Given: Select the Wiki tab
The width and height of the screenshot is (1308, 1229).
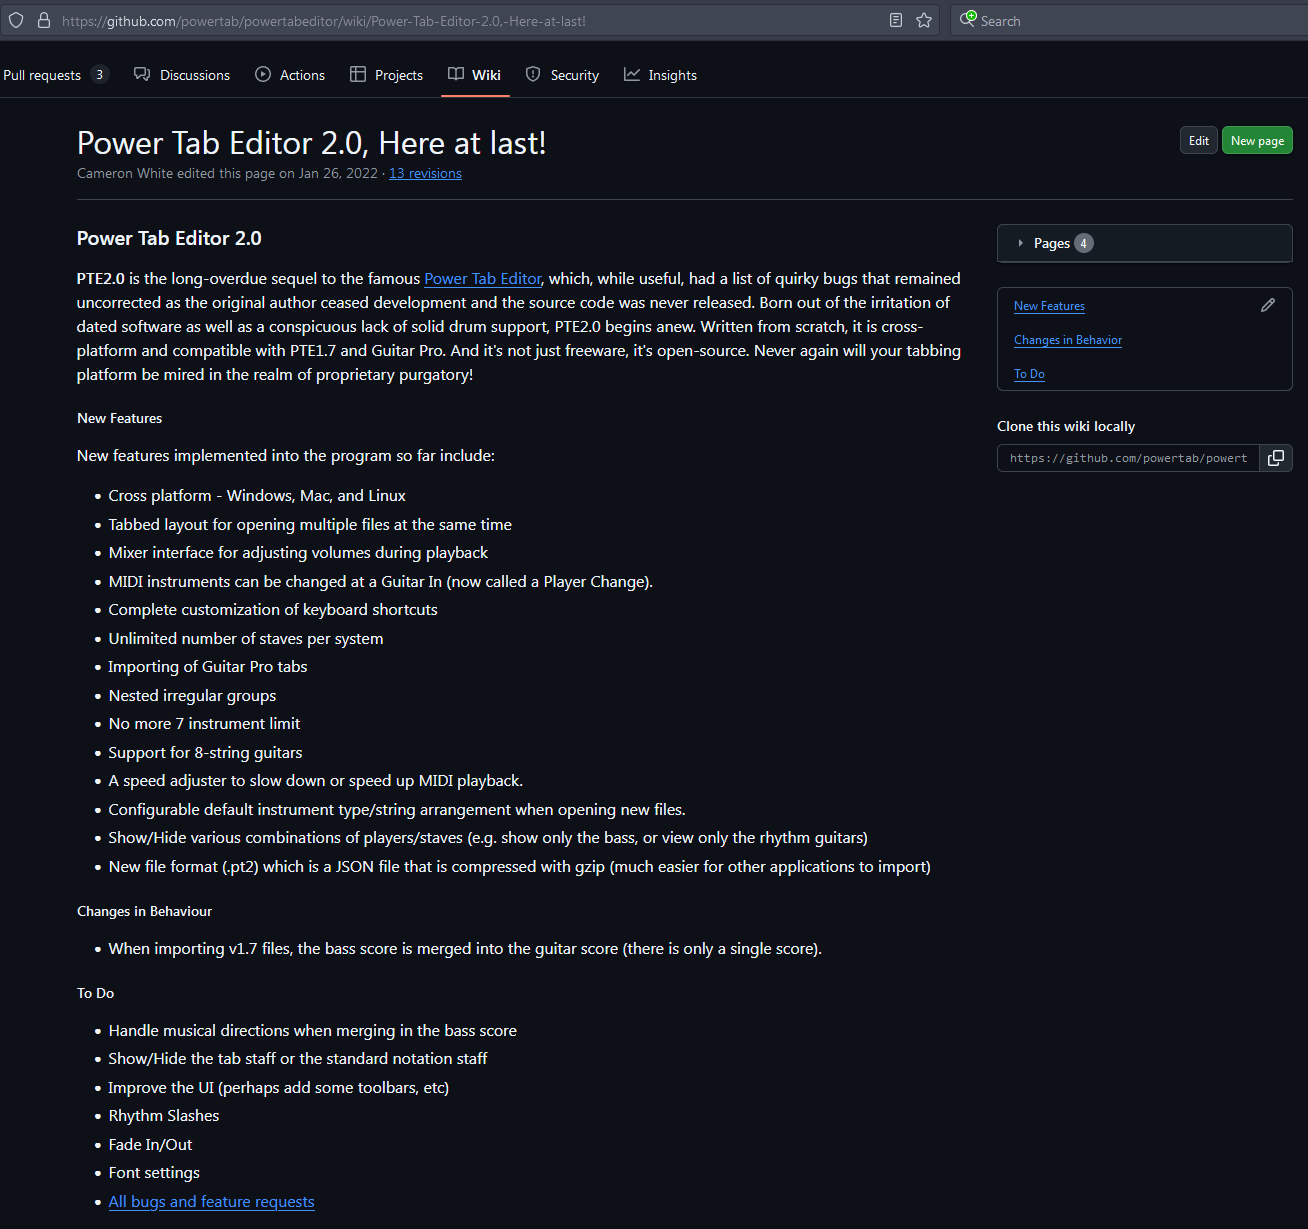Looking at the screenshot, I should tap(475, 75).
